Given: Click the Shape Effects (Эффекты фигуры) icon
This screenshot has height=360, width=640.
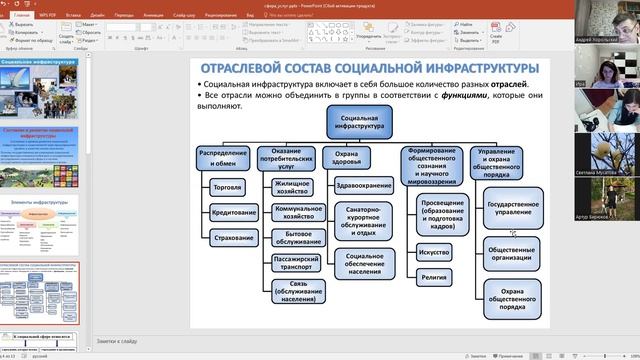Looking at the screenshot, I should coord(407,40).
